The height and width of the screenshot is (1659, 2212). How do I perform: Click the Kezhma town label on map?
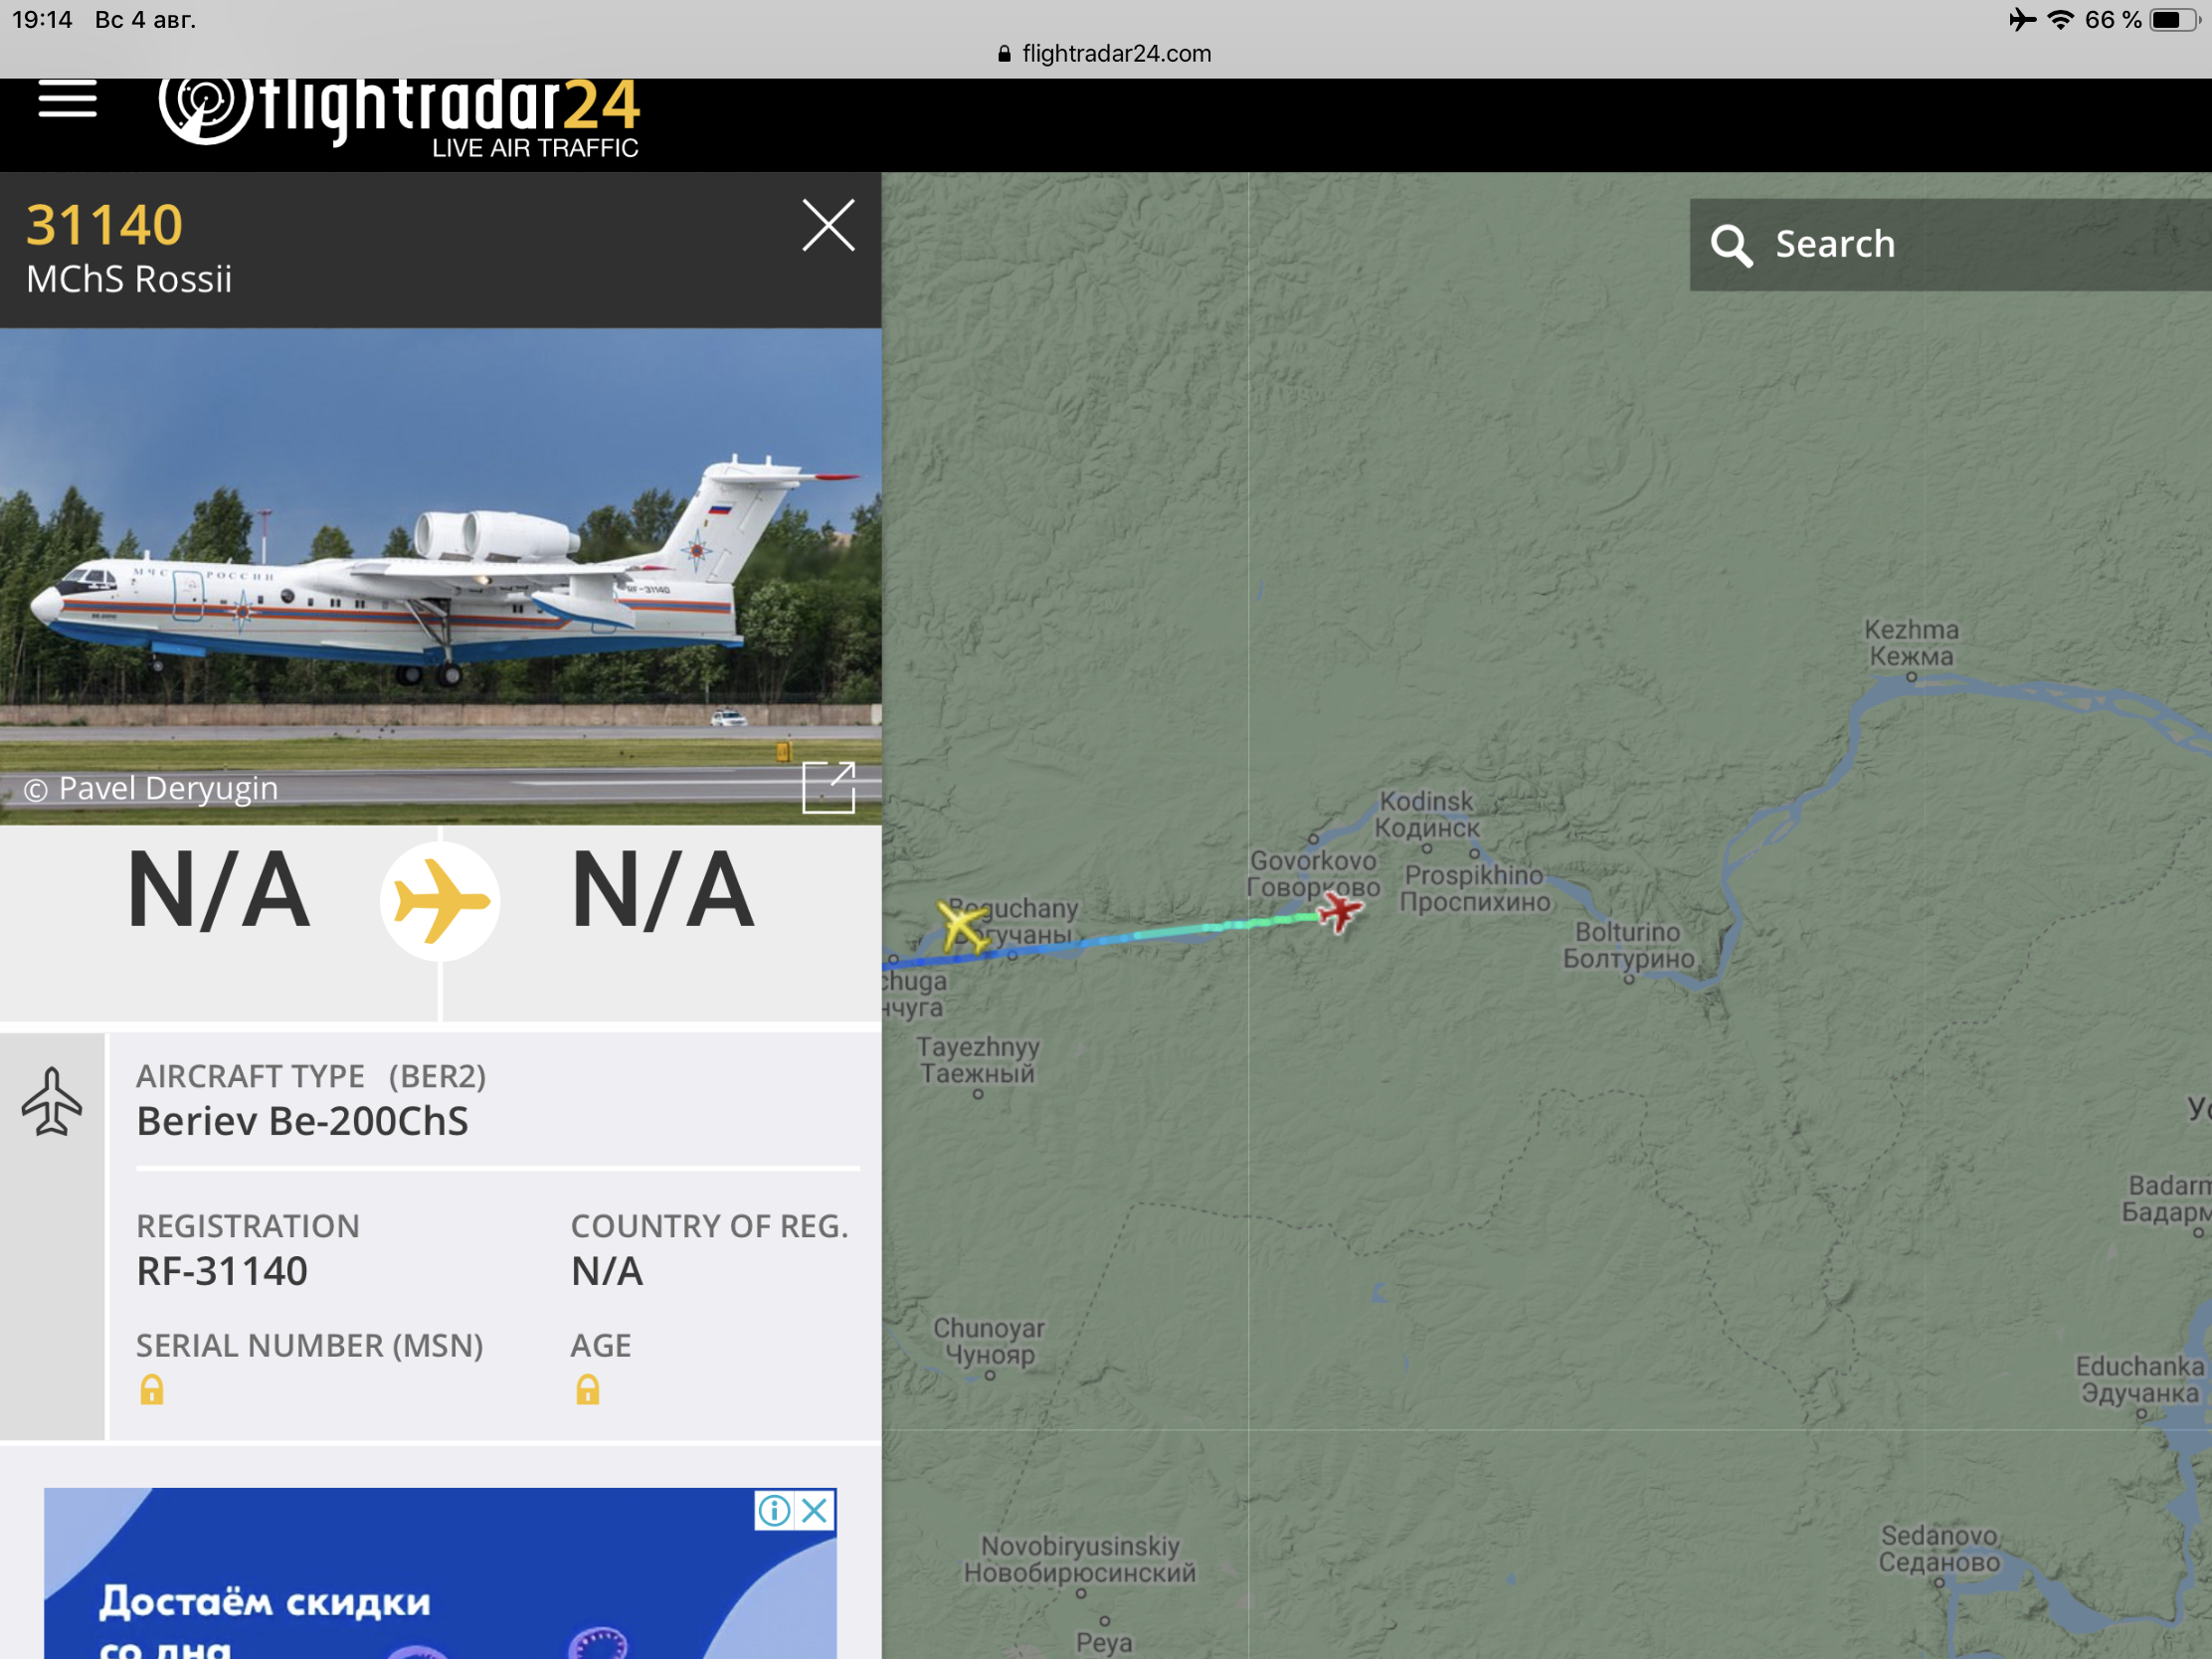click(1911, 643)
